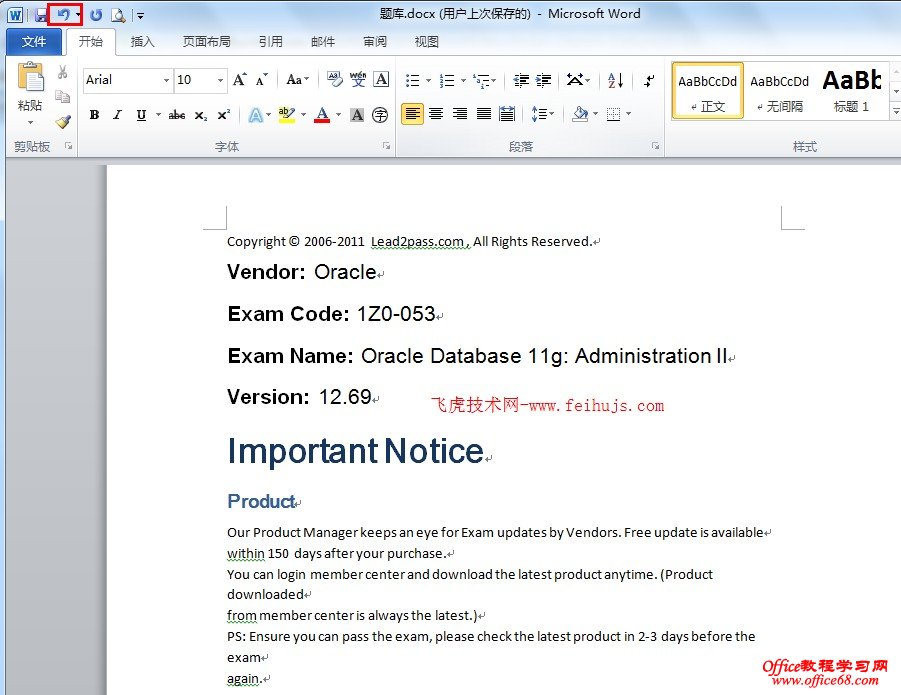Image resolution: width=901 pixels, height=695 pixels.
Task: Apply yellow text highlight color
Action: tap(286, 115)
